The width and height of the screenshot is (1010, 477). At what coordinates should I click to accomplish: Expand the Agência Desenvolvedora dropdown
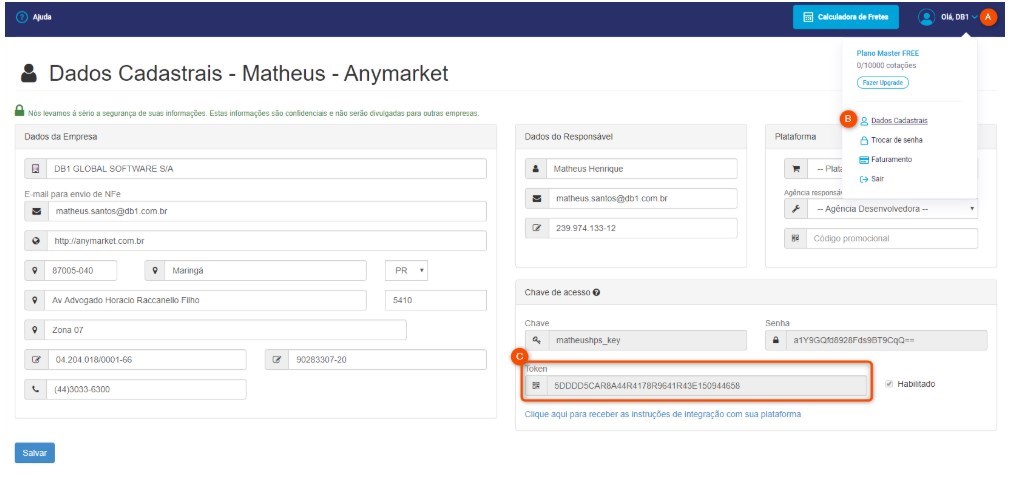pos(880,209)
